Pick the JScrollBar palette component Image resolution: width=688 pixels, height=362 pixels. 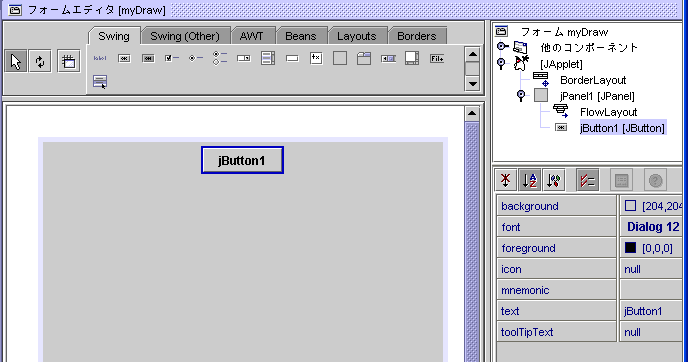click(388, 58)
